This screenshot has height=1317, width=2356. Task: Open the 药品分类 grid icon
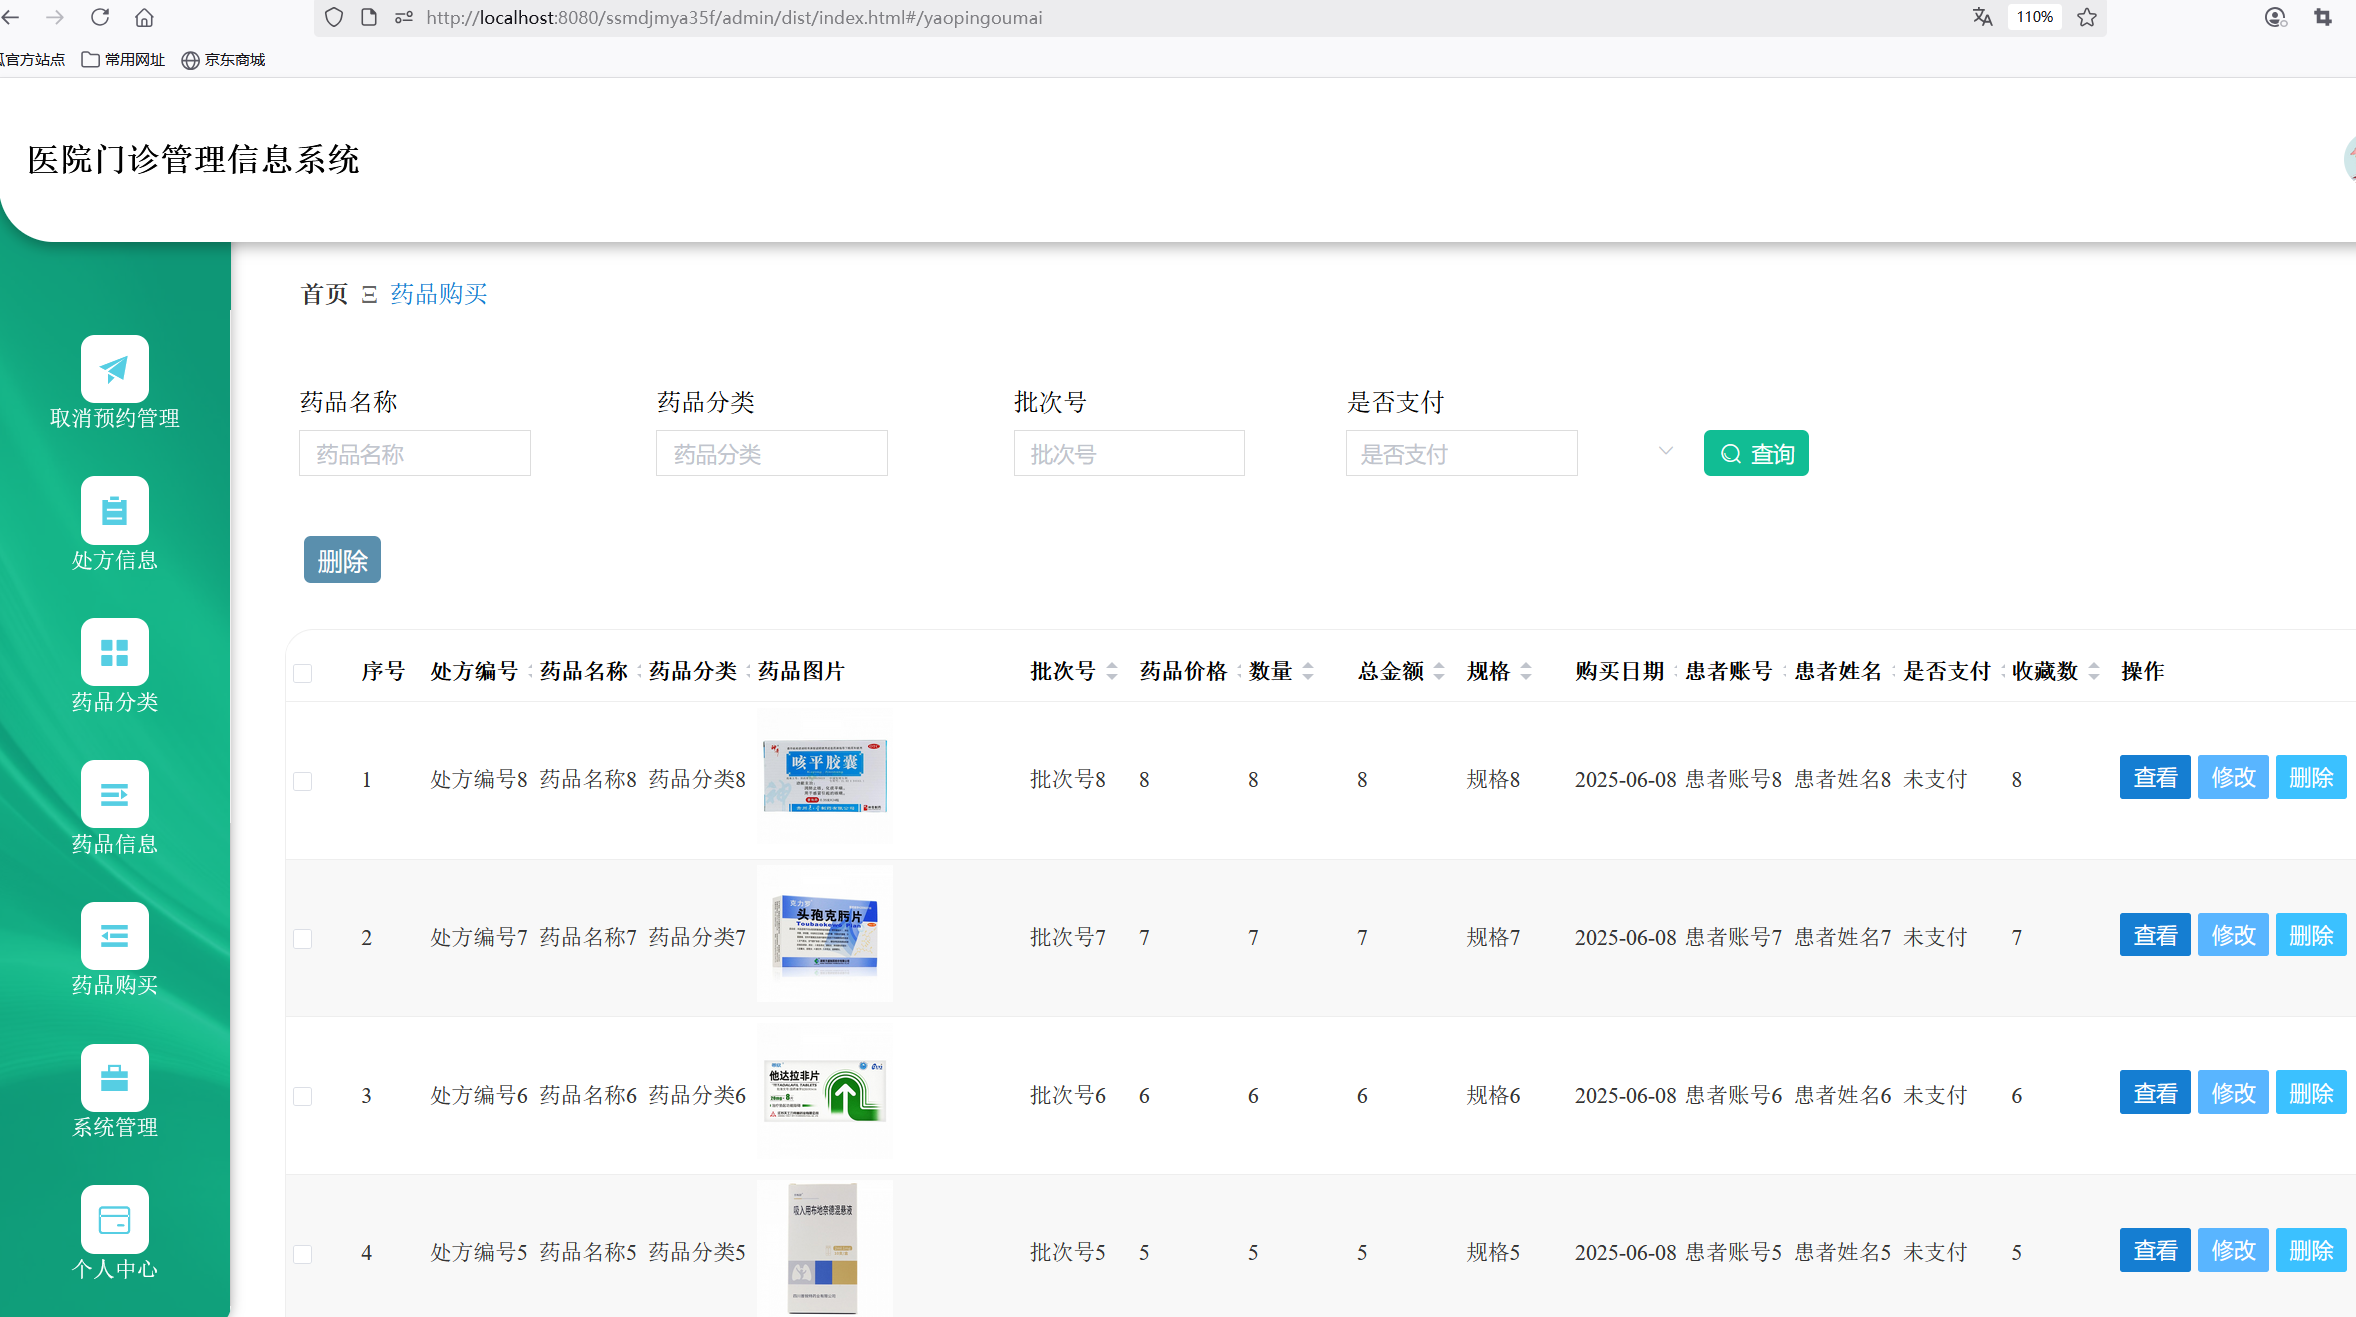click(115, 653)
